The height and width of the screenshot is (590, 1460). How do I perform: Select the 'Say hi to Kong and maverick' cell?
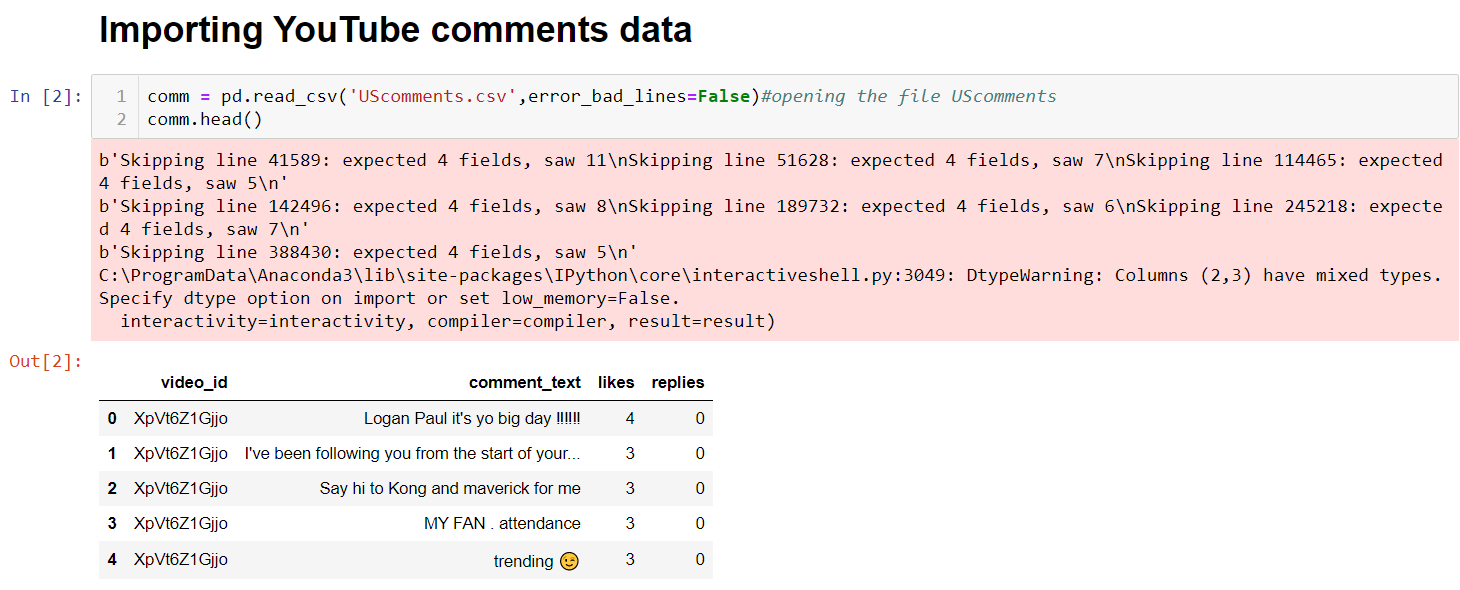(x=450, y=488)
